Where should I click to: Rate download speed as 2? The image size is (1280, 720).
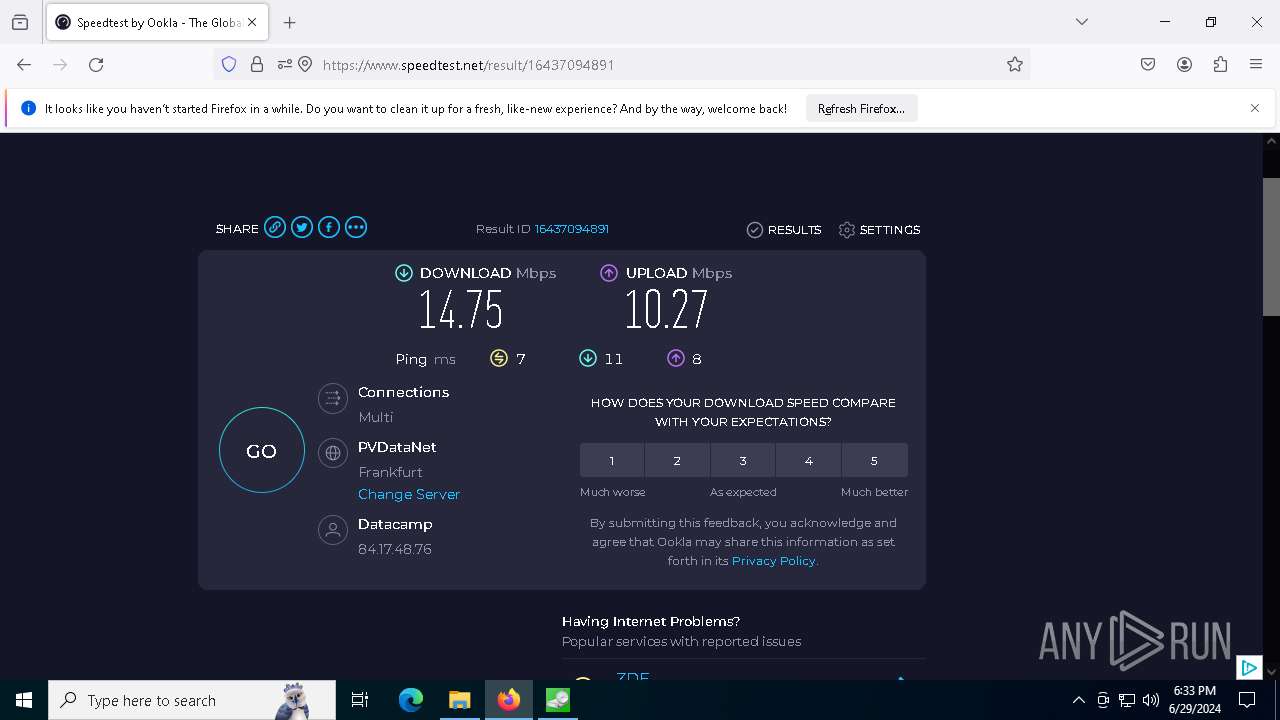coord(677,461)
